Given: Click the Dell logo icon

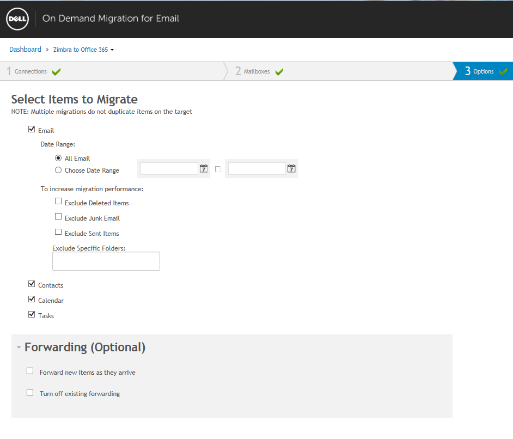Looking at the screenshot, I should pyautogui.click(x=17, y=19).
